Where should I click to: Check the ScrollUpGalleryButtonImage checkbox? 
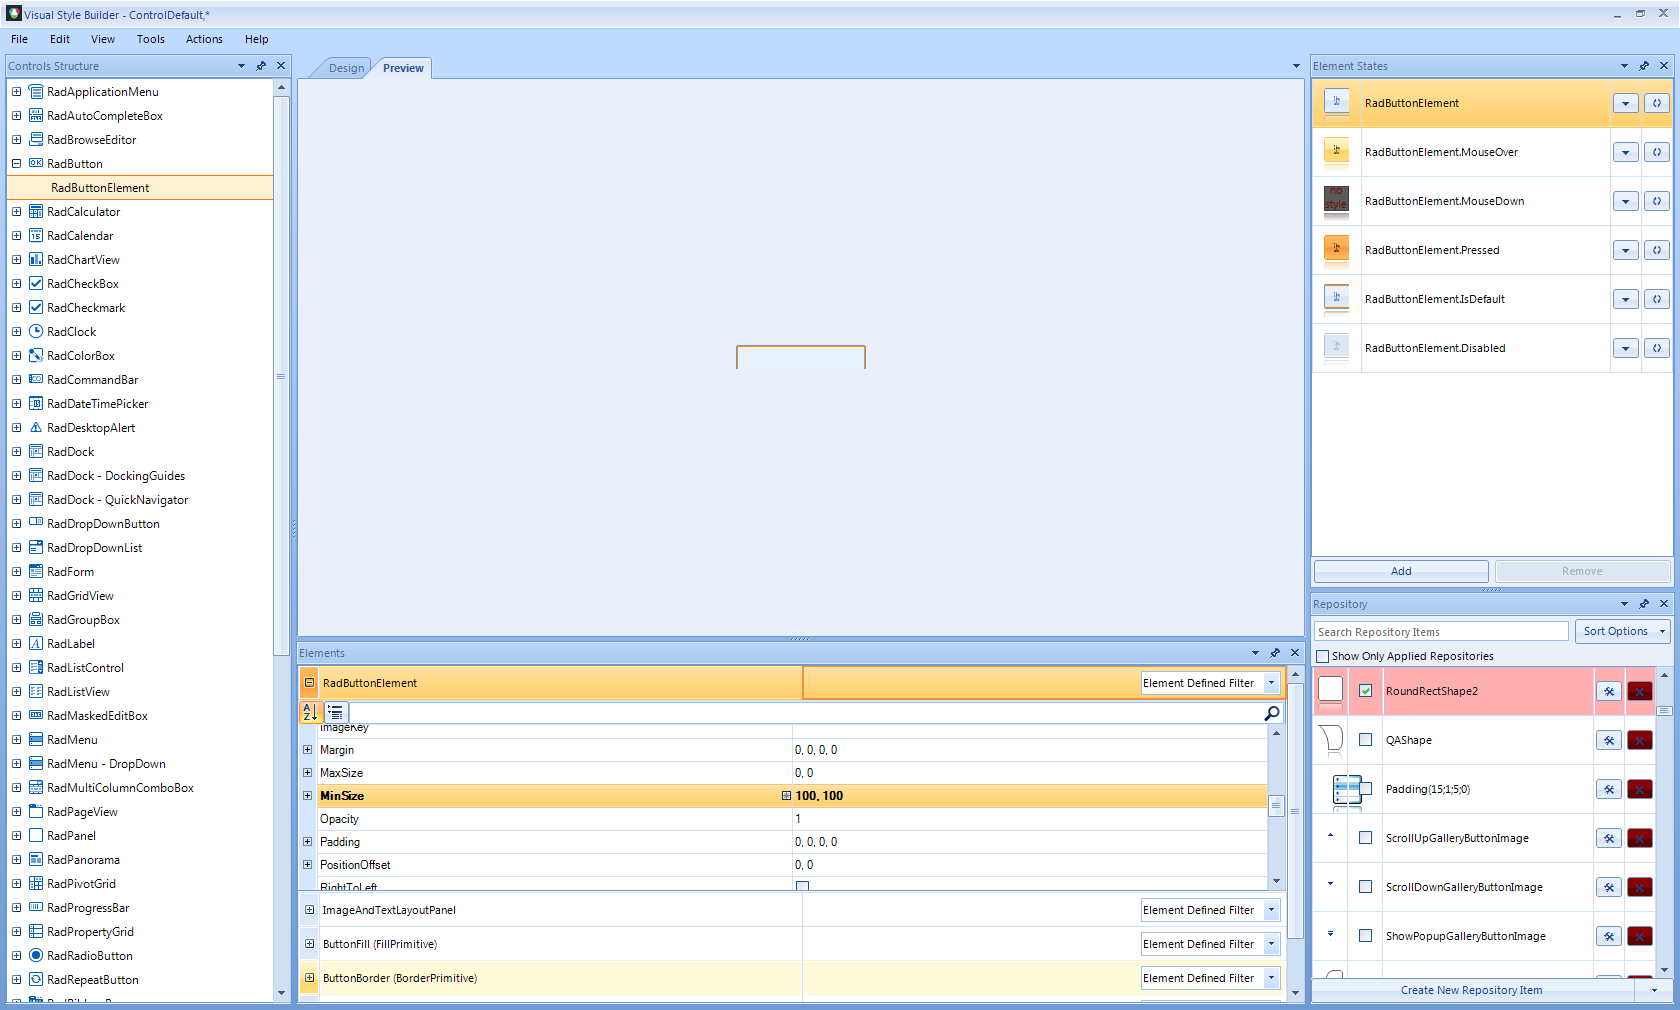click(1365, 838)
